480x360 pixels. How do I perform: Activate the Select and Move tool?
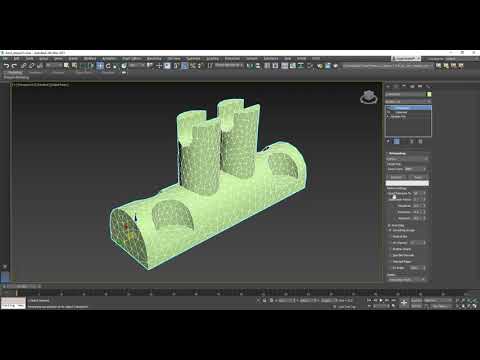click(100, 66)
